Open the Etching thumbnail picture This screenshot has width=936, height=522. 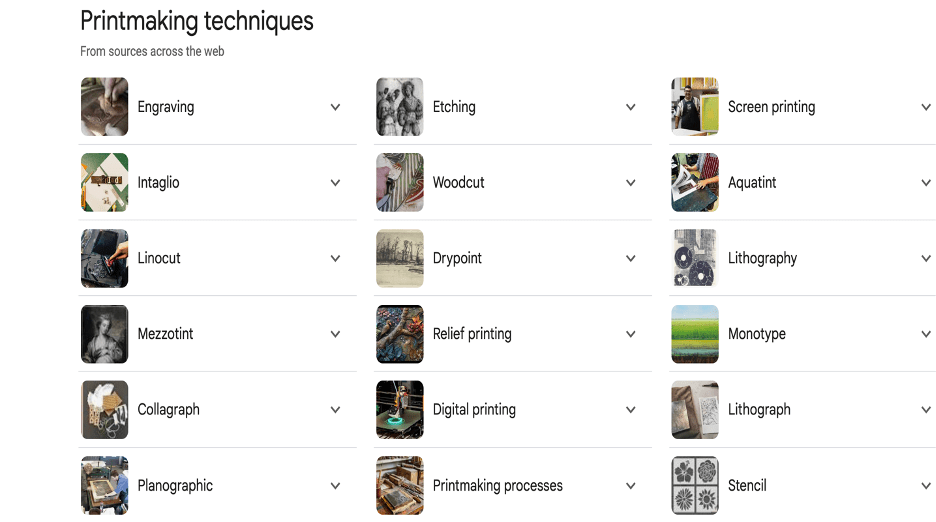point(400,107)
